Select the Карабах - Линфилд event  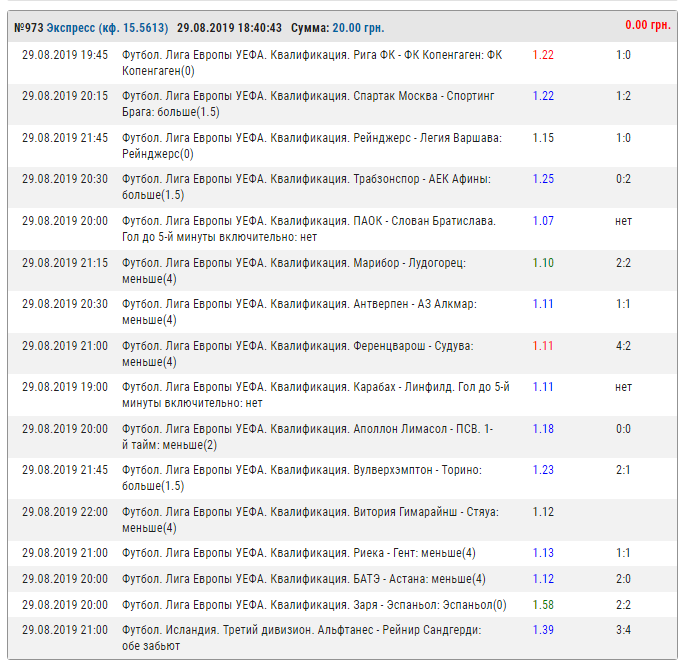coord(316,395)
